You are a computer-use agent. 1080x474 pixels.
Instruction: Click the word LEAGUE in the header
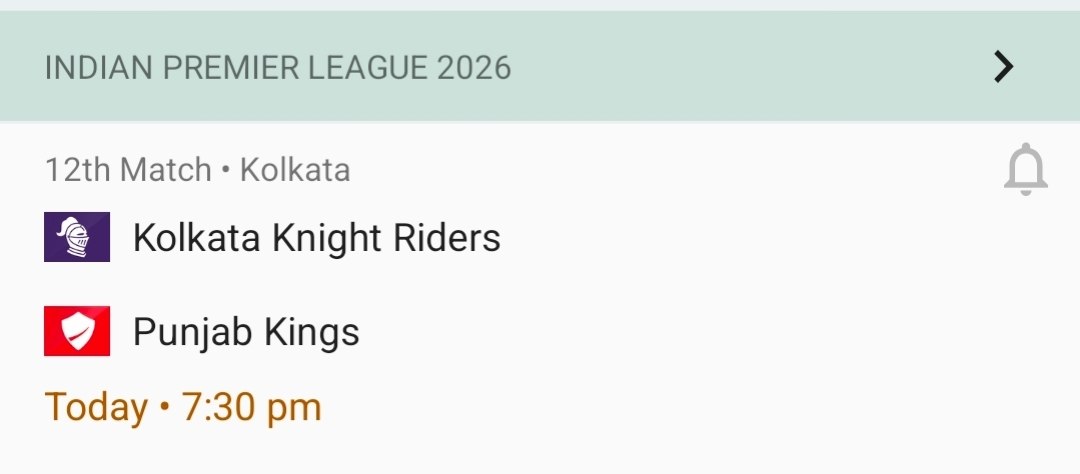362,68
